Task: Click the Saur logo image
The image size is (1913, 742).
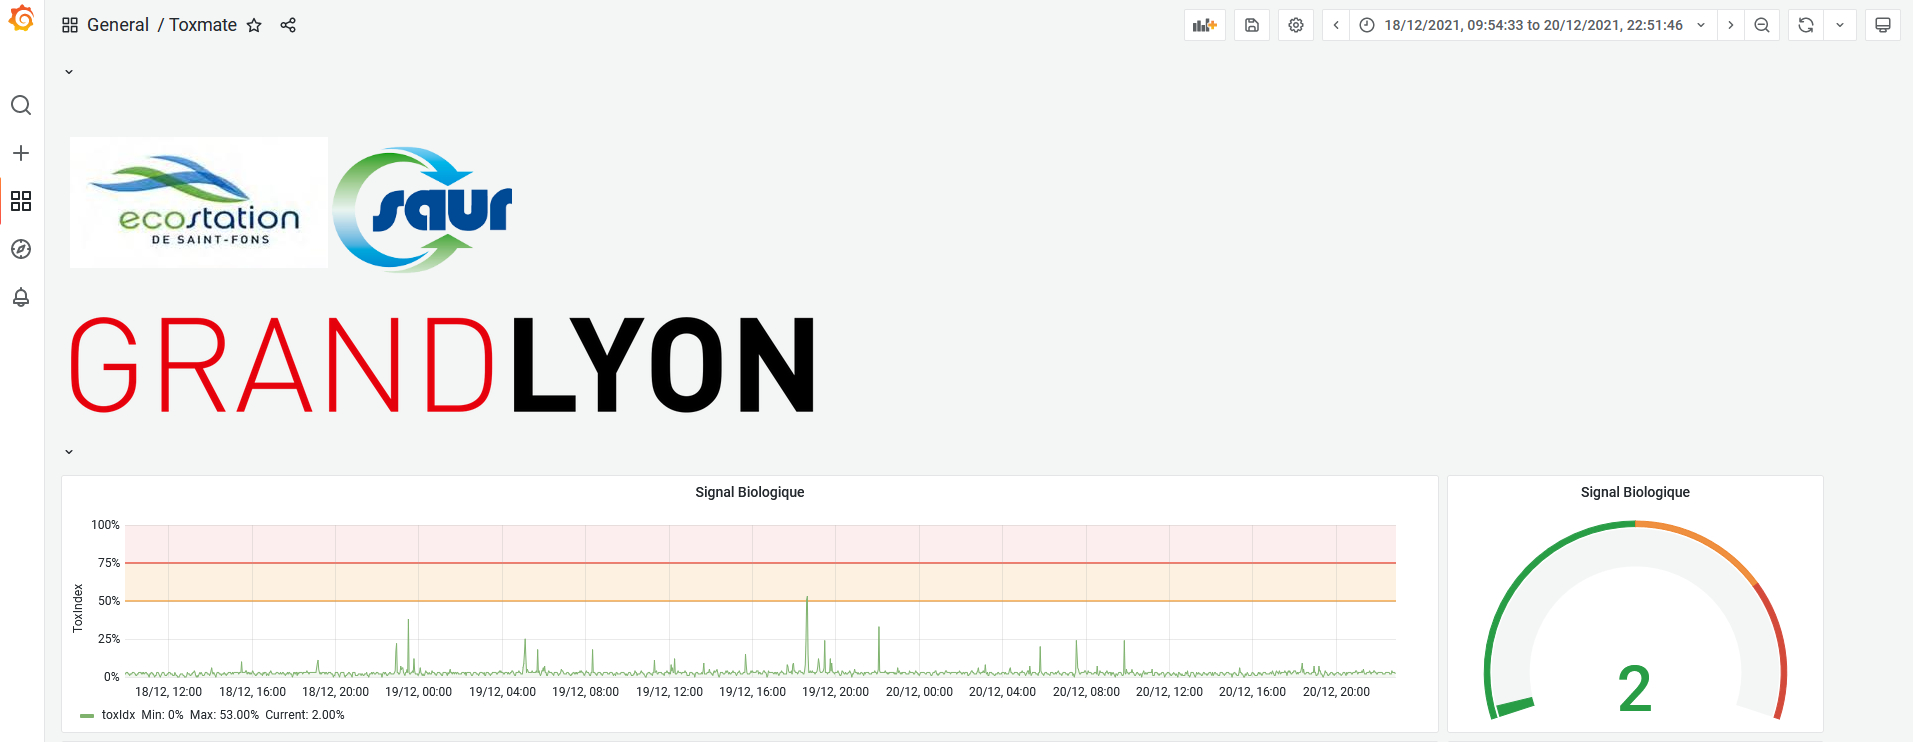Action: pyautogui.click(x=423, y=209)
